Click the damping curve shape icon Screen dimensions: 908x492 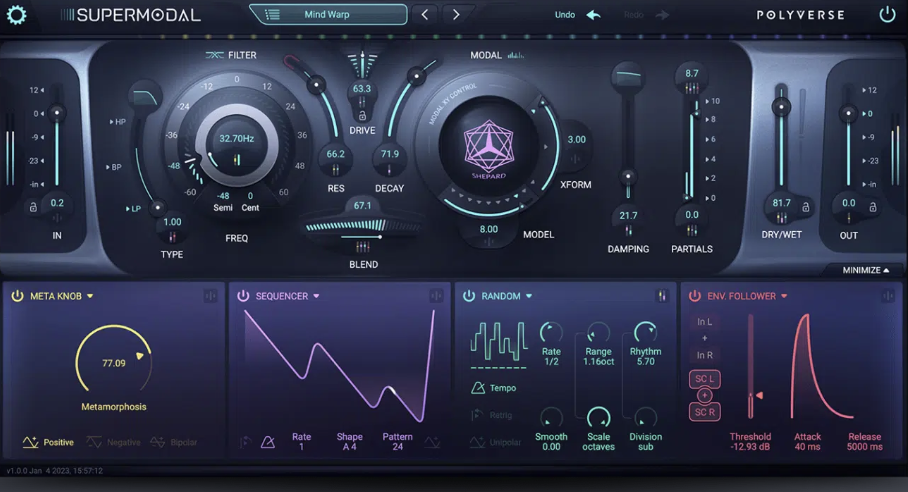pyautogui.click(x=628, y=76)
